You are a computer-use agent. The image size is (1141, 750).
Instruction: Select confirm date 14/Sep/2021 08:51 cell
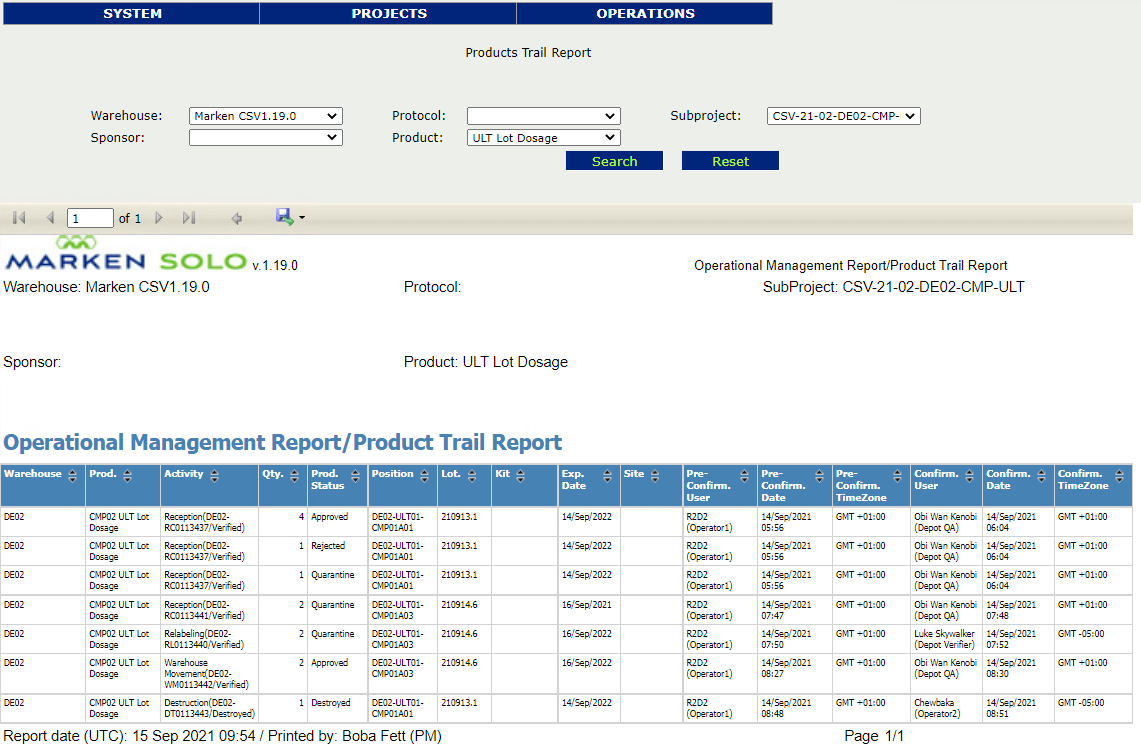click(x=1018, y=709)
